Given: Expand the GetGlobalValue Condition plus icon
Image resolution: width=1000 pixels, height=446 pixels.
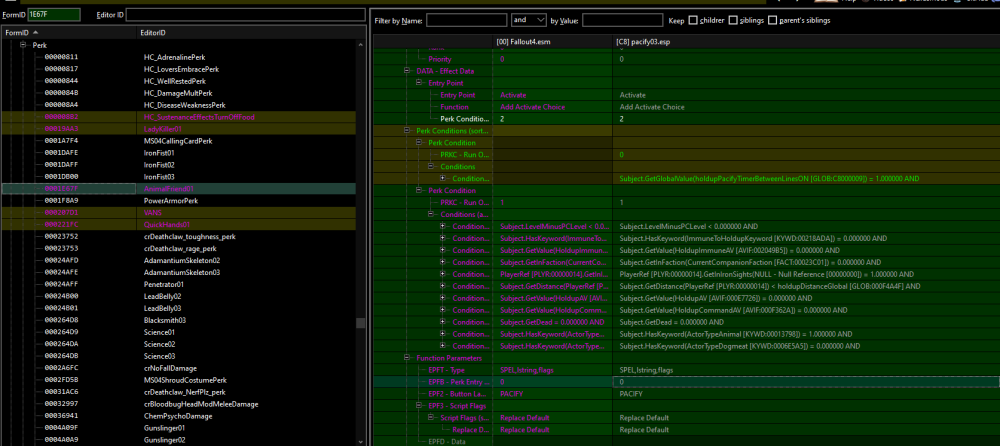Looking at the screenshot, I should [443, 179].
